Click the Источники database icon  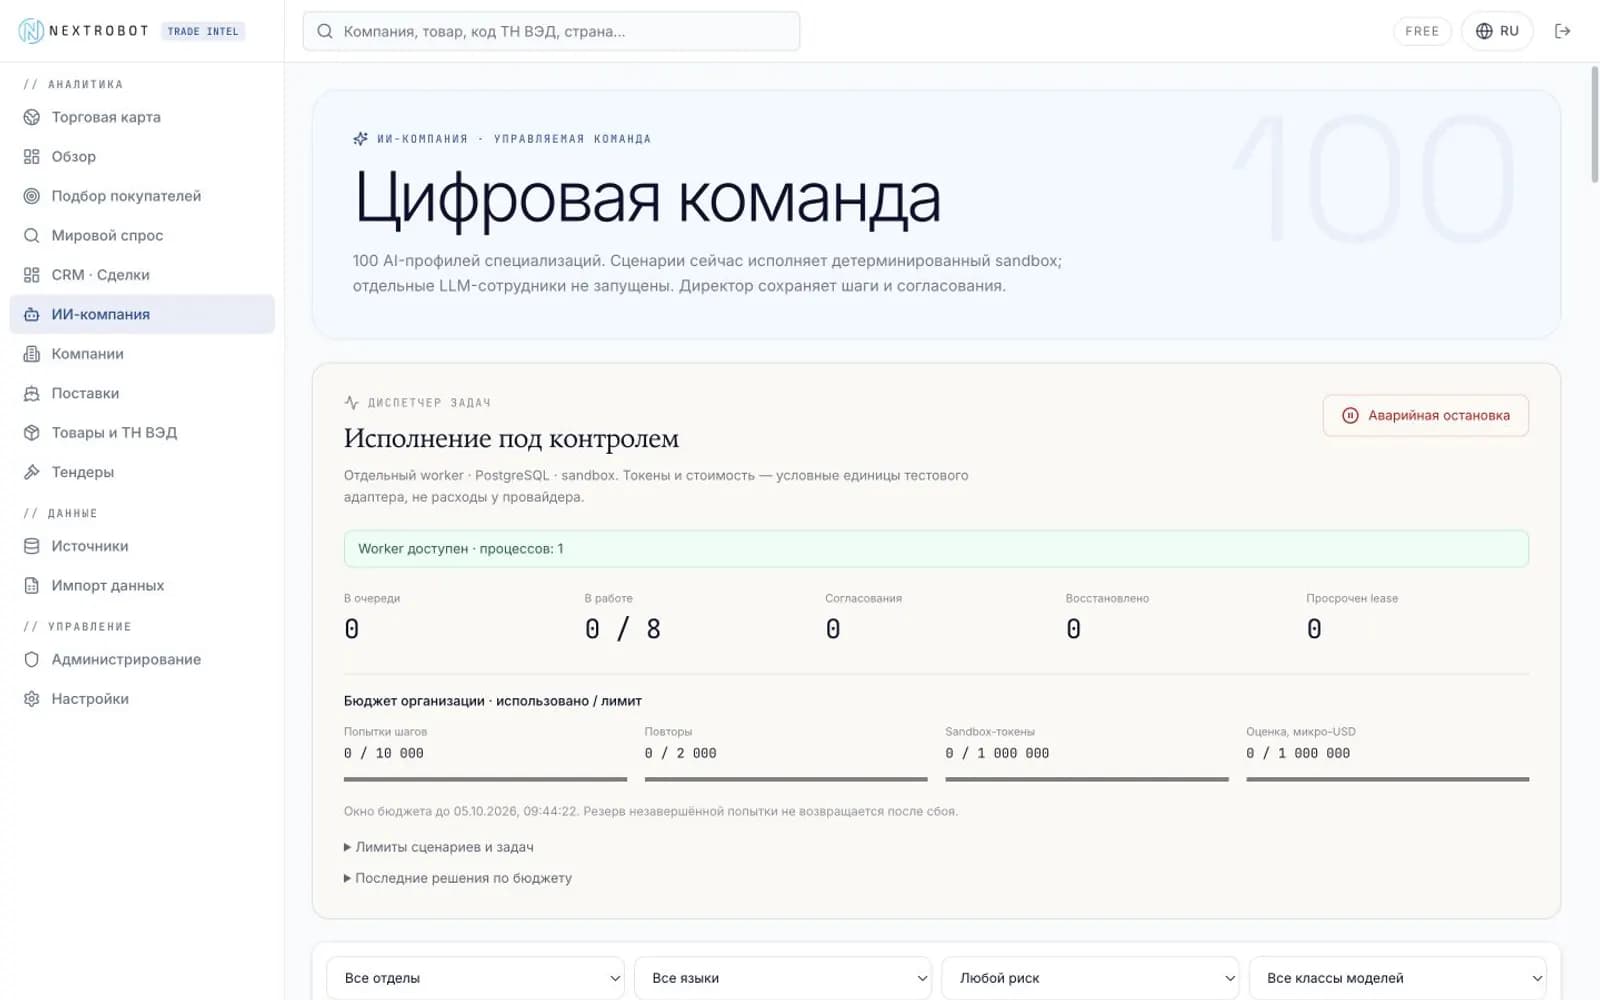coord(32,546)
